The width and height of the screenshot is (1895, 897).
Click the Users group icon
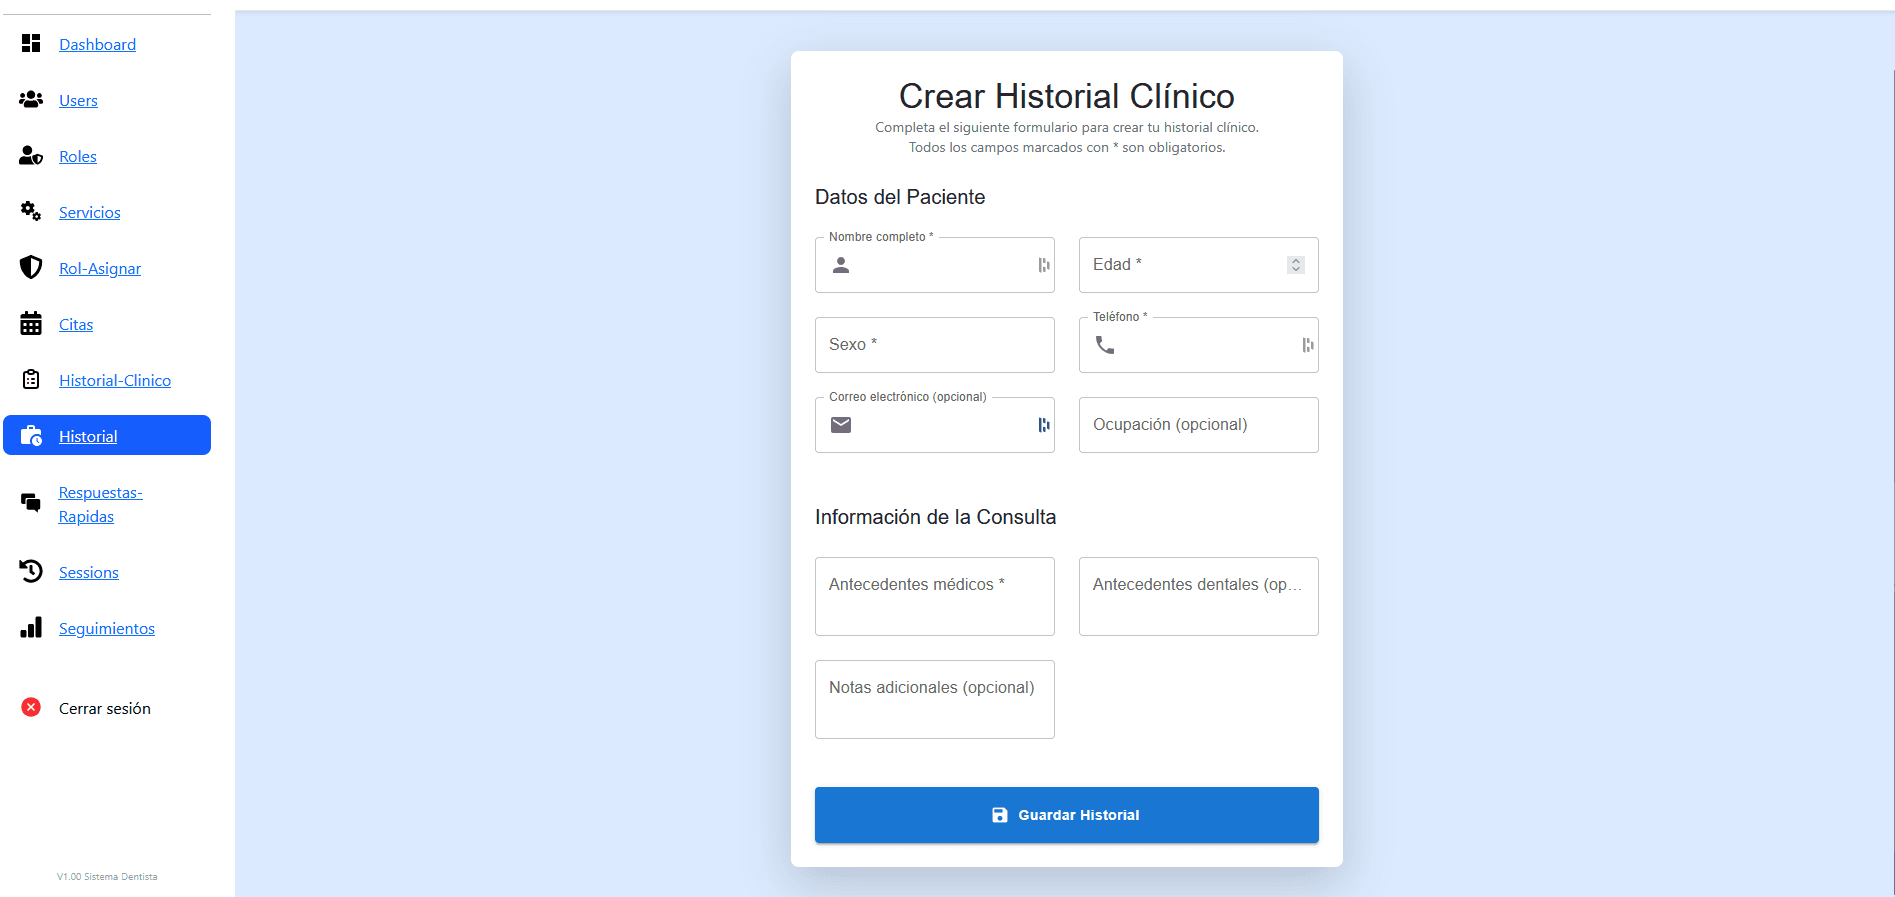(x=31, y=100)
